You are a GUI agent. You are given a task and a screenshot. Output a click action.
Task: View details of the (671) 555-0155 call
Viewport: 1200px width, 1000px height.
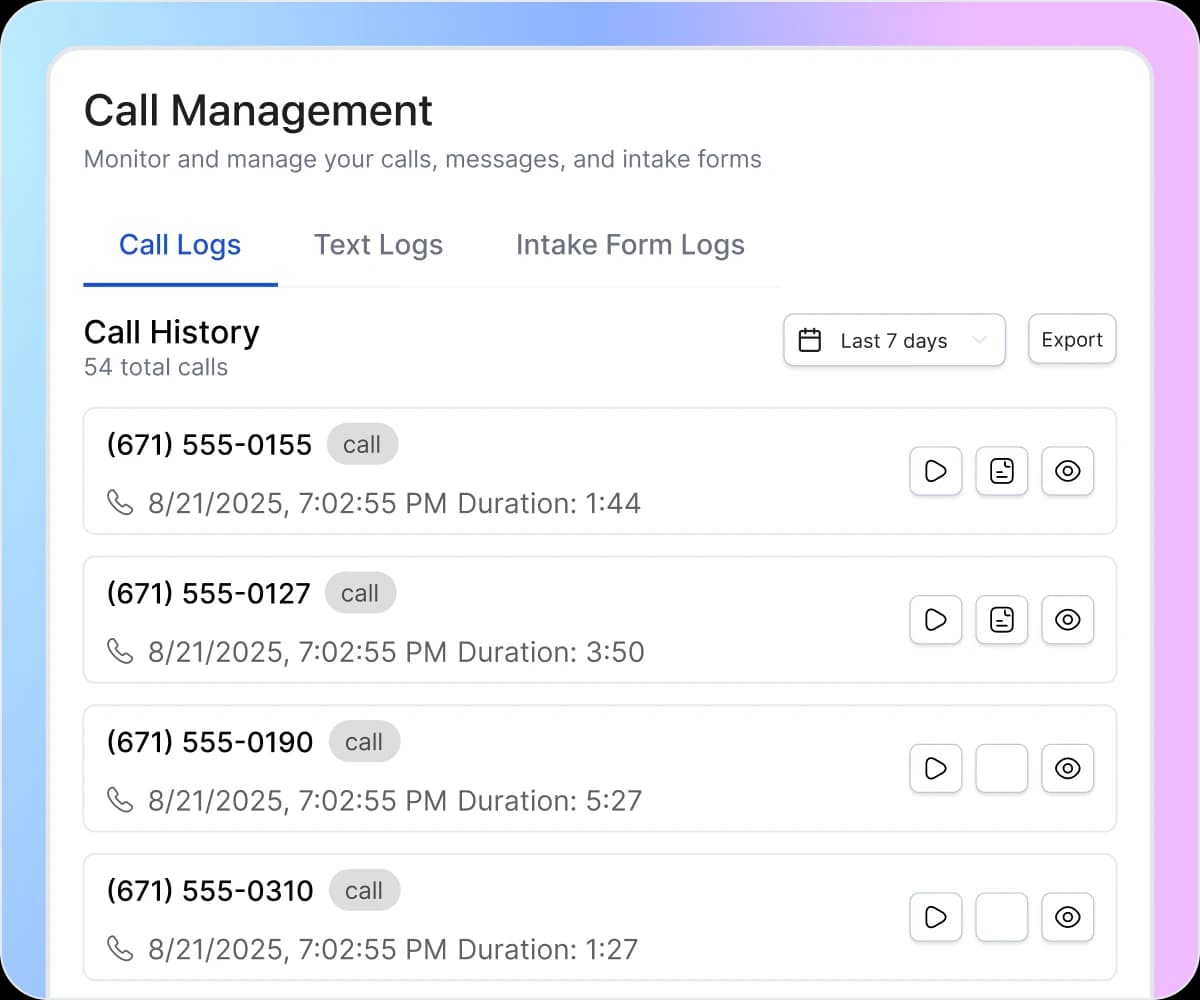1067,471
